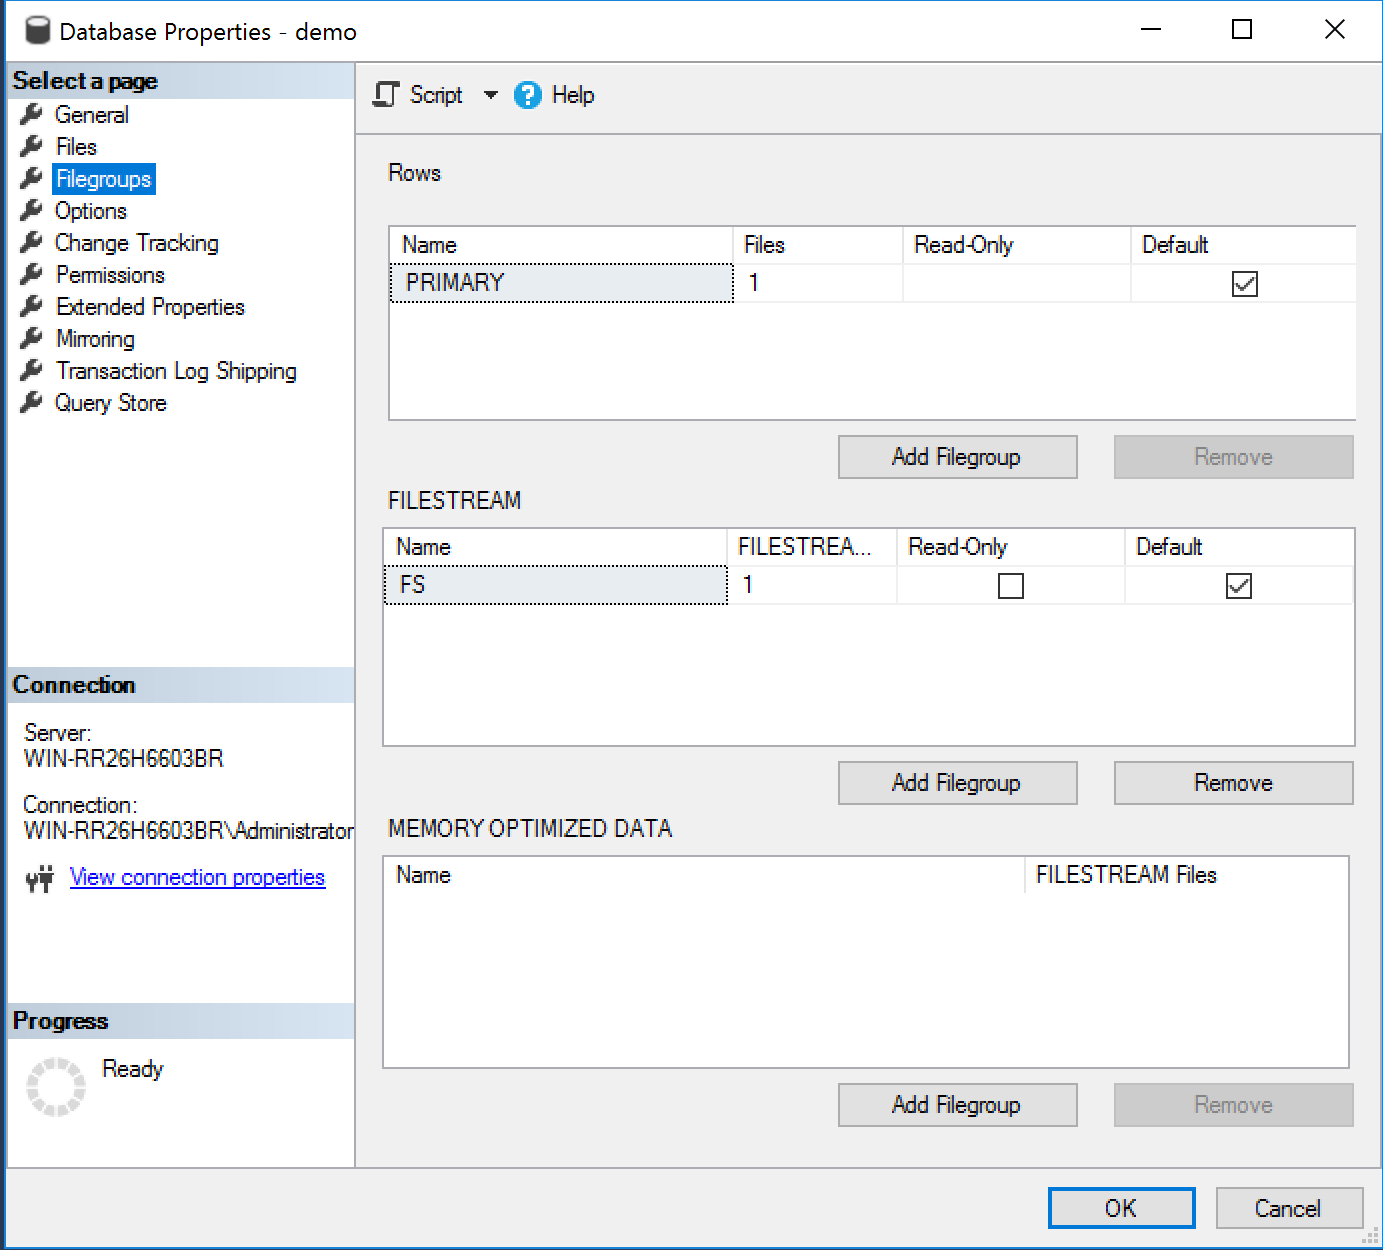
Task: Click Memory Optimized grid Name header
Action: pos(704,875)
